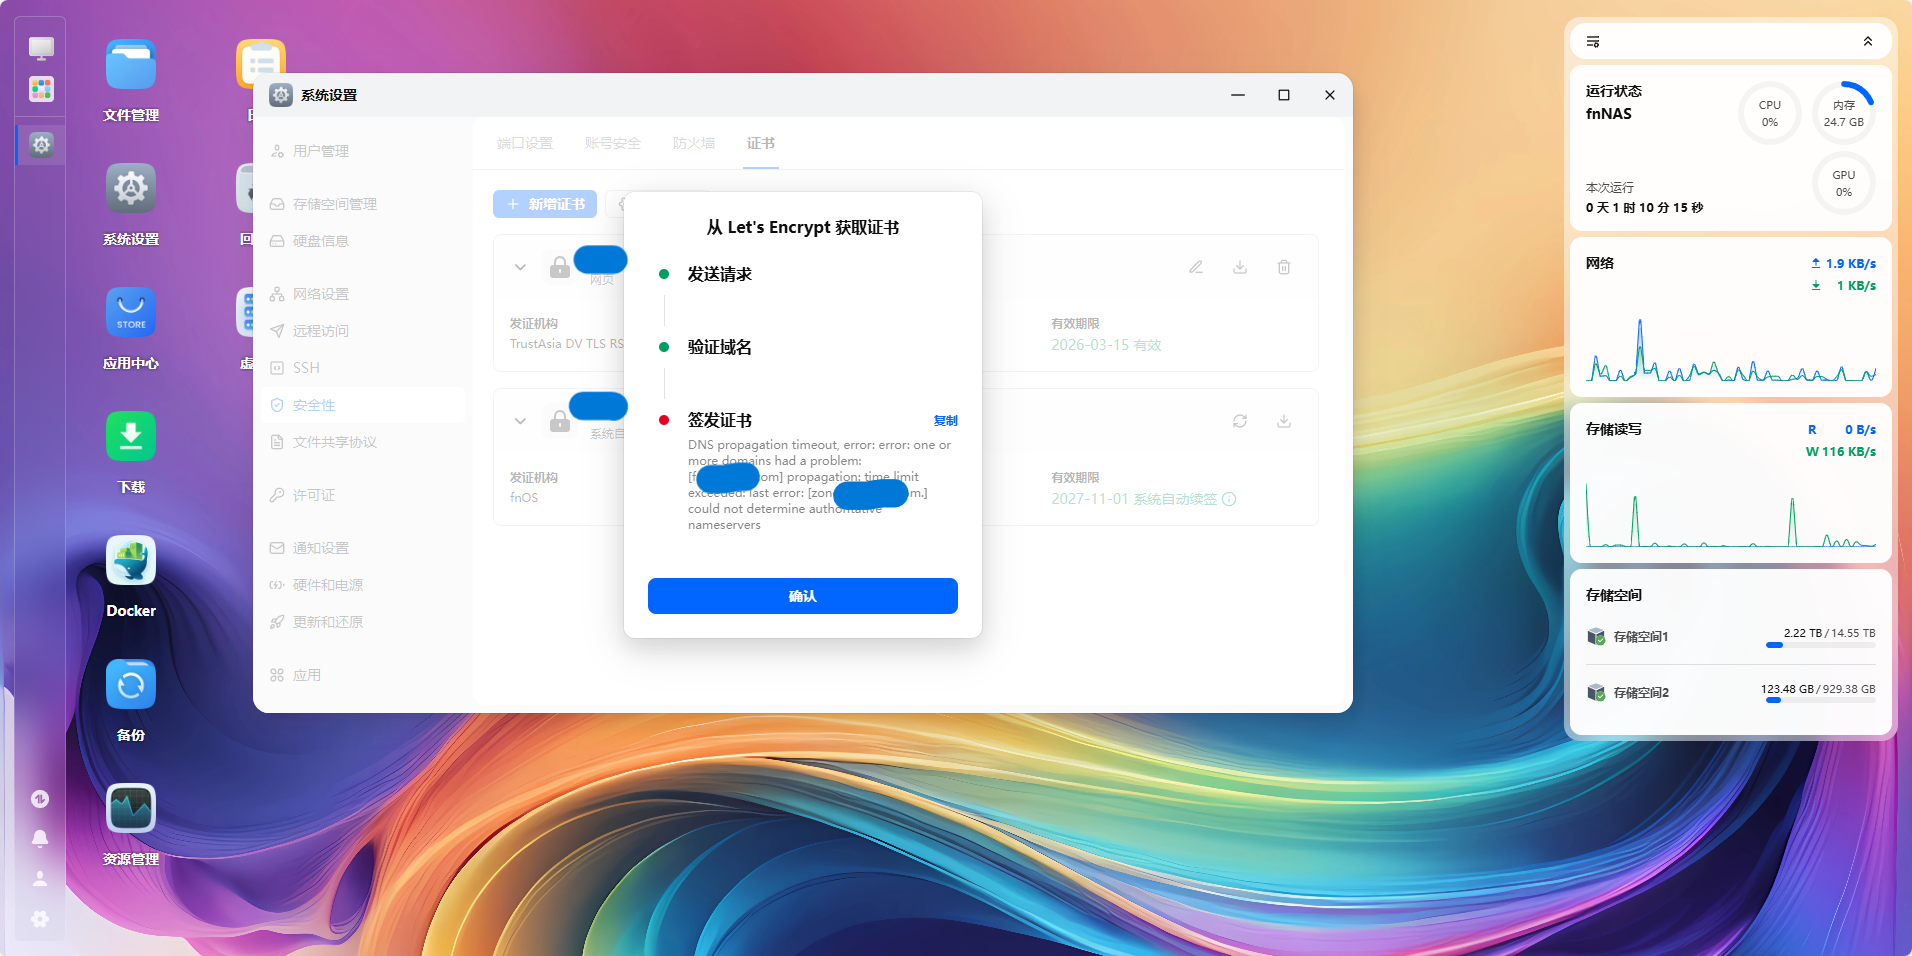
Task: Switch to the 端口设置 tab
Action: [x=525, y=144]
